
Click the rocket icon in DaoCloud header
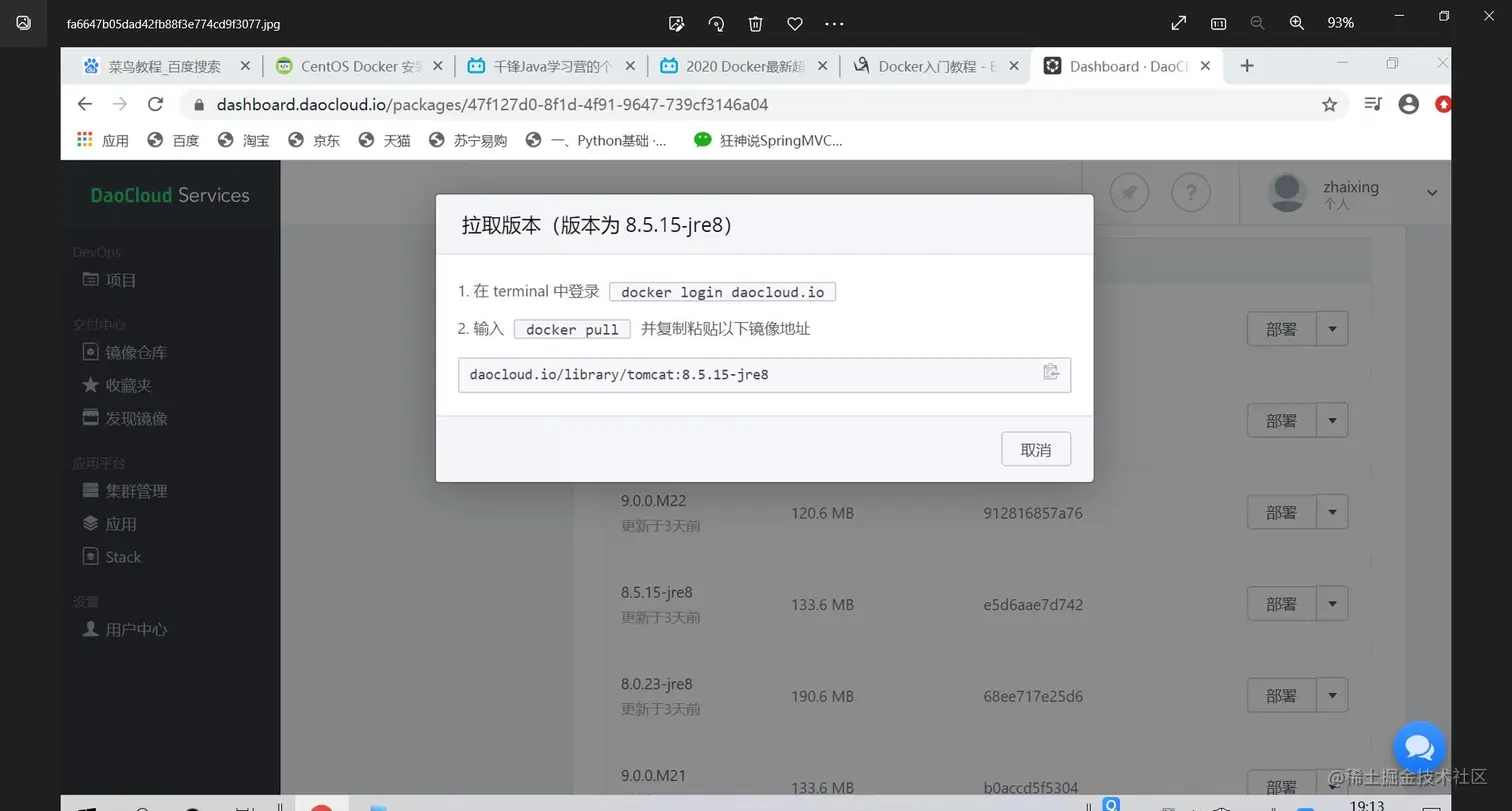[x=1129, y=192]
